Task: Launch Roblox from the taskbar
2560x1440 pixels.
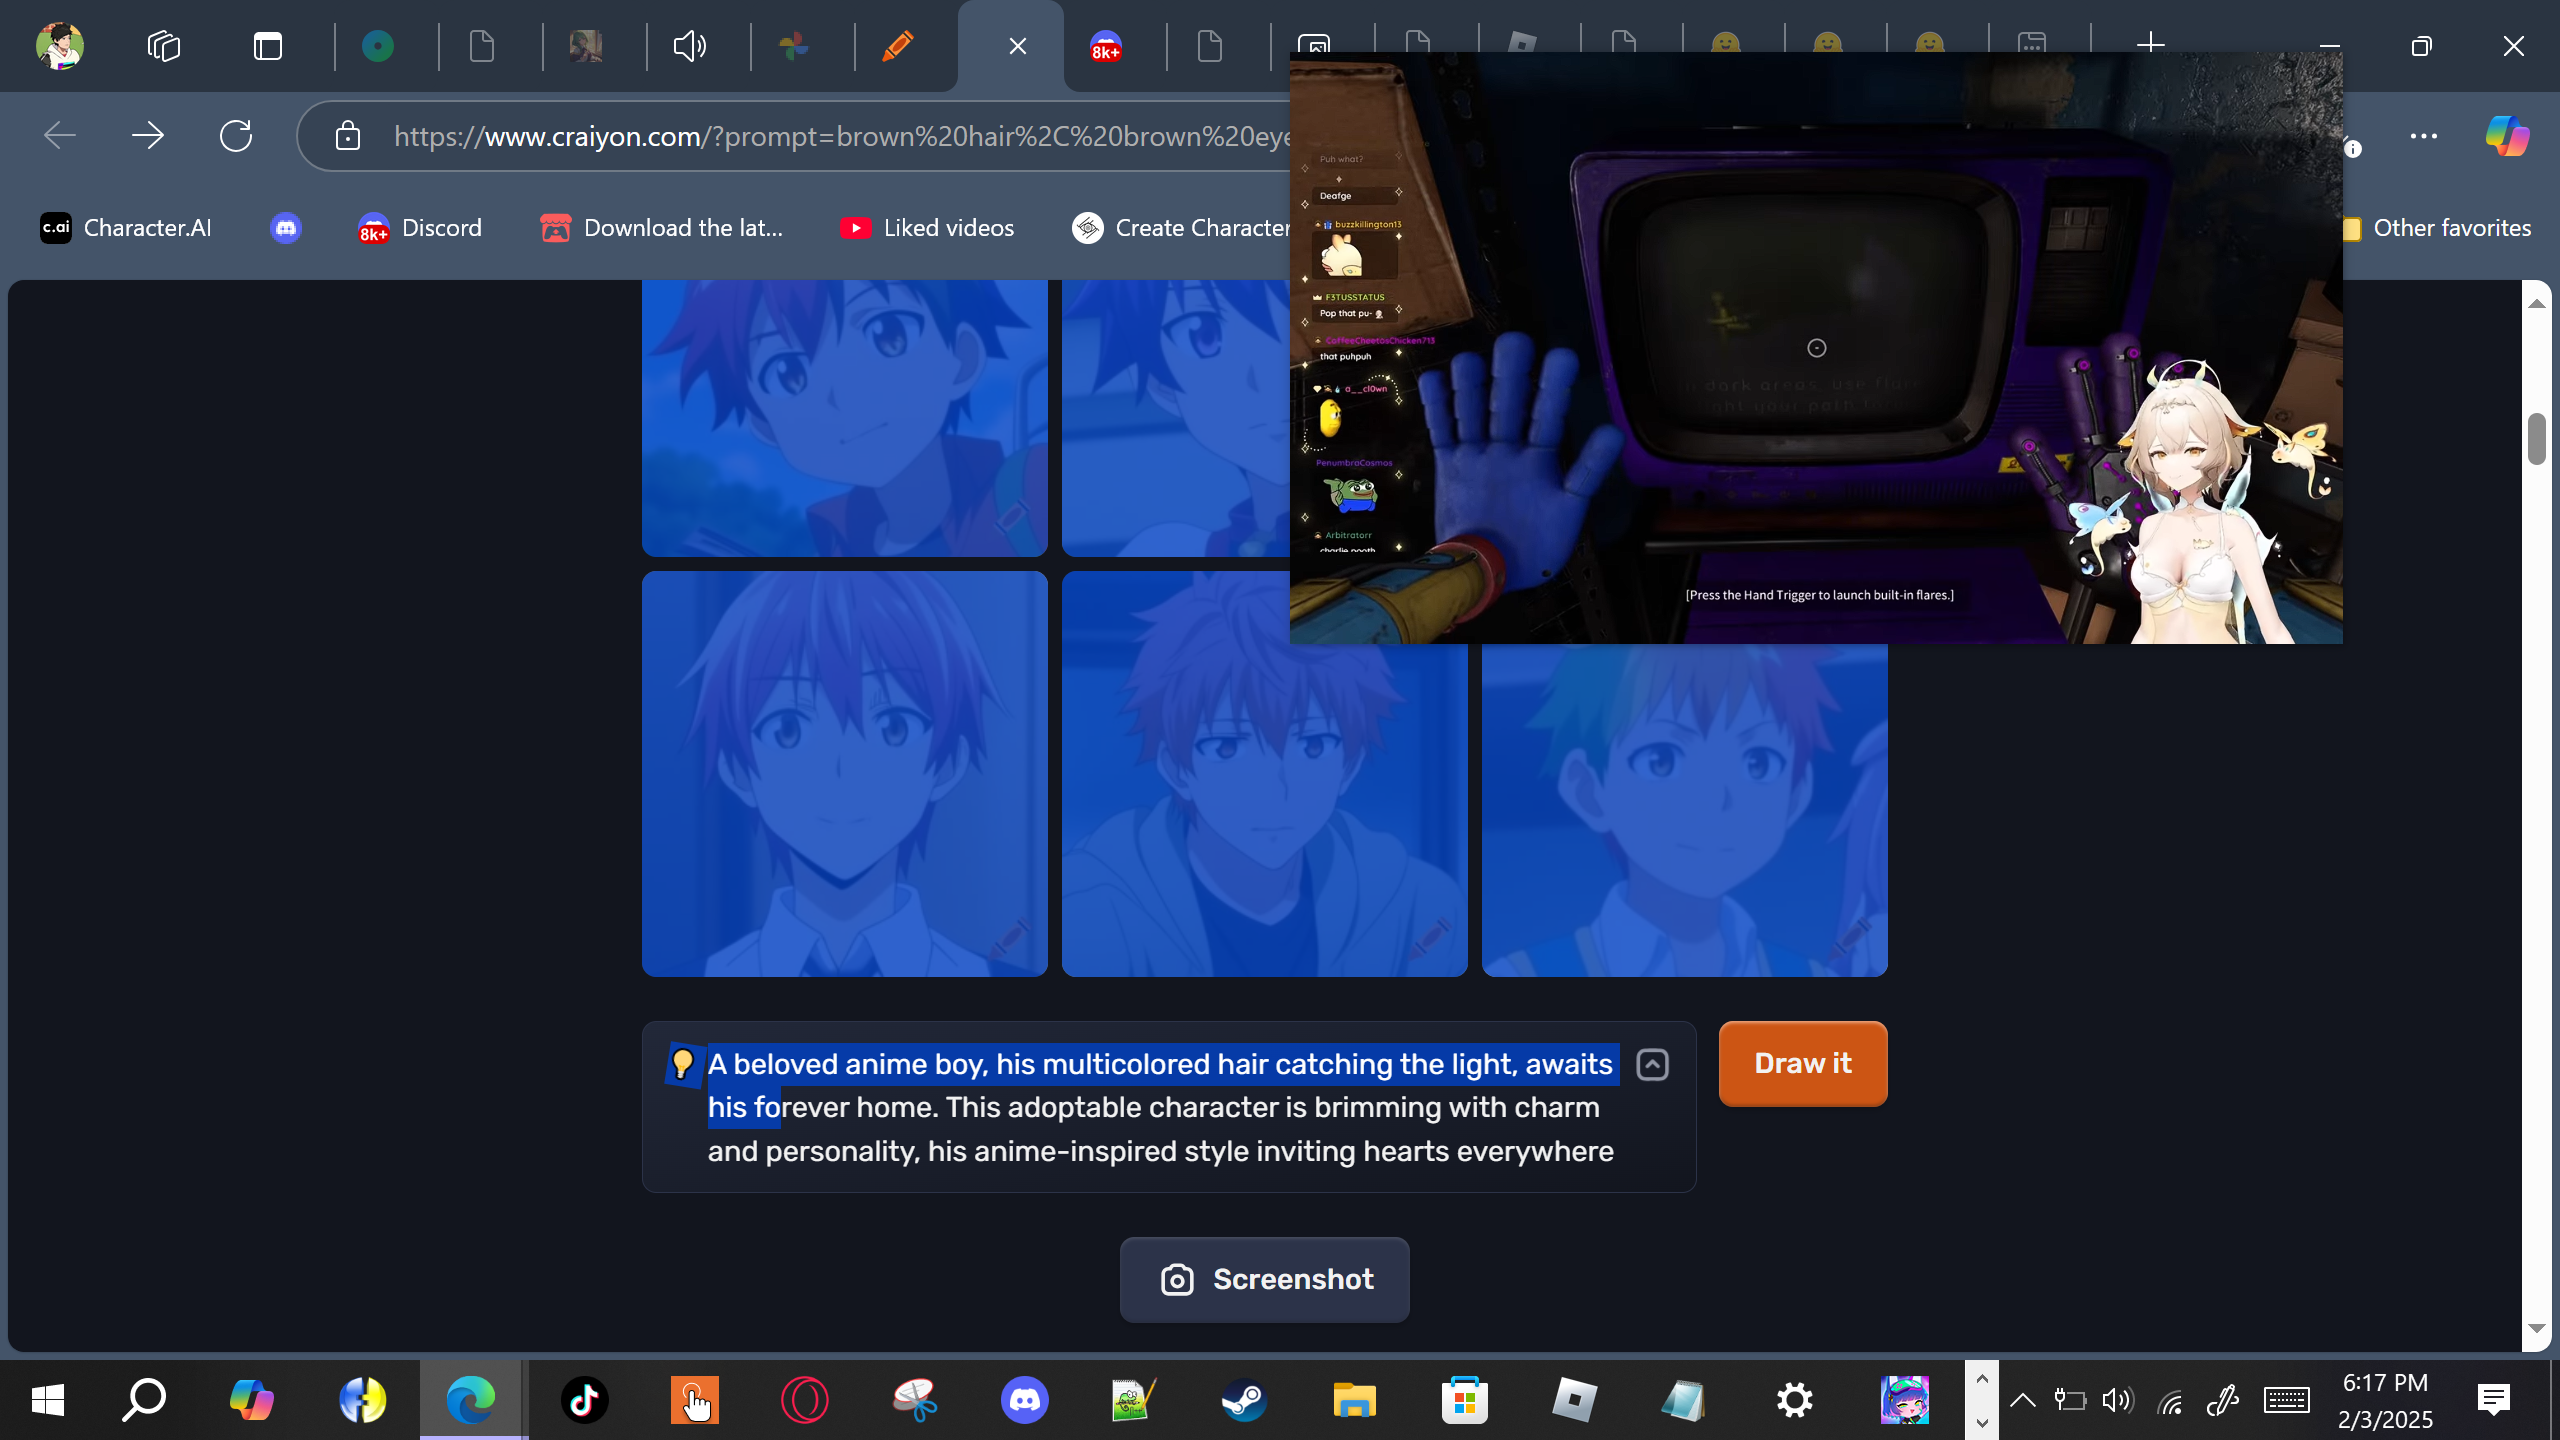Action: click(x=1574, y=1400)
